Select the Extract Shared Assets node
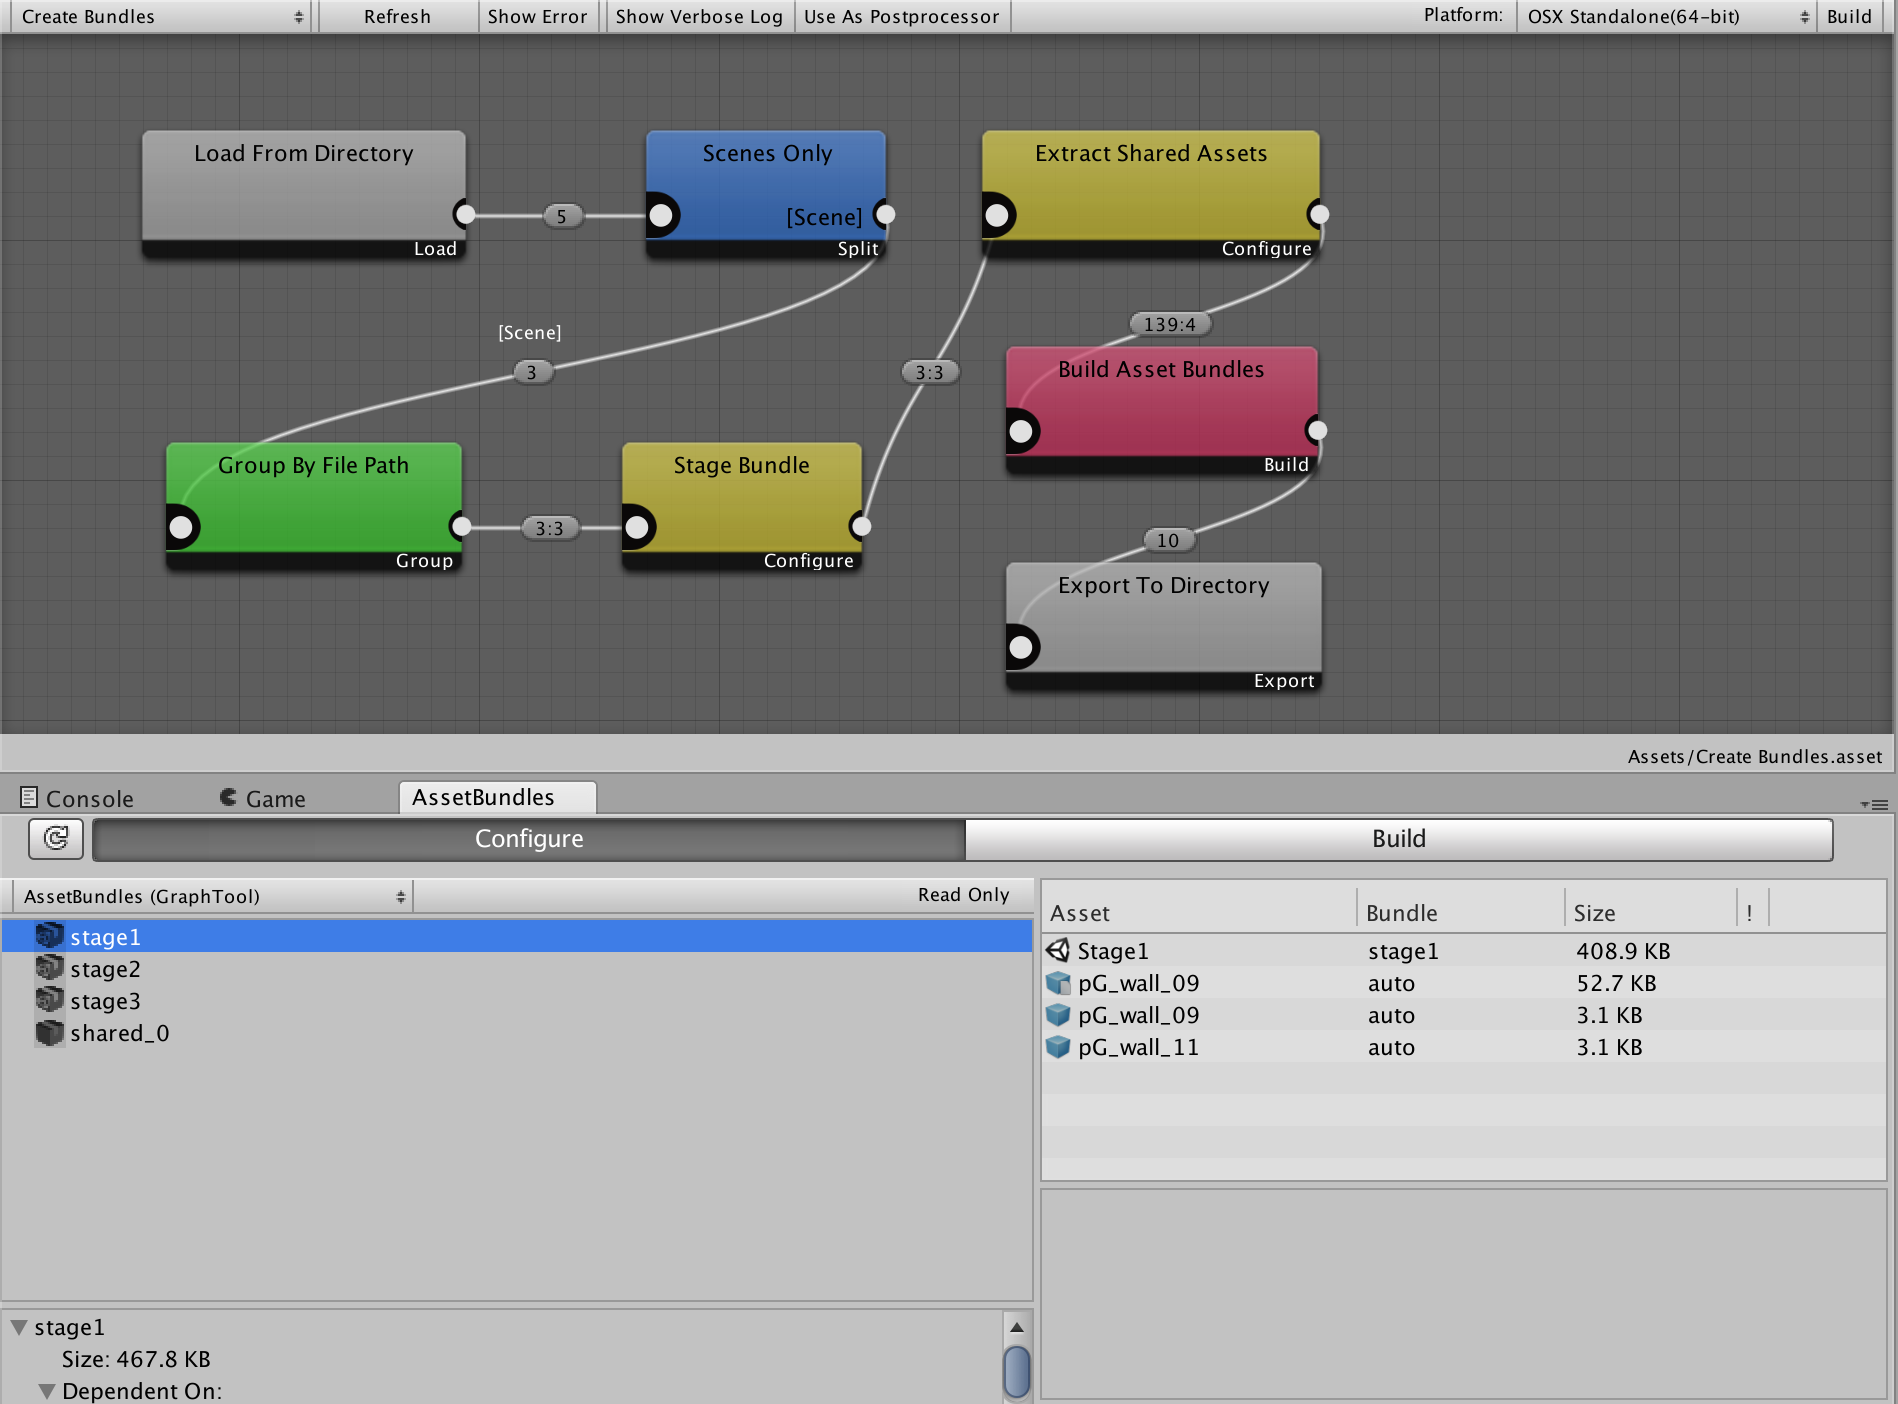Viewport: 1898px width, 1404px height. tap(1150, 194)
